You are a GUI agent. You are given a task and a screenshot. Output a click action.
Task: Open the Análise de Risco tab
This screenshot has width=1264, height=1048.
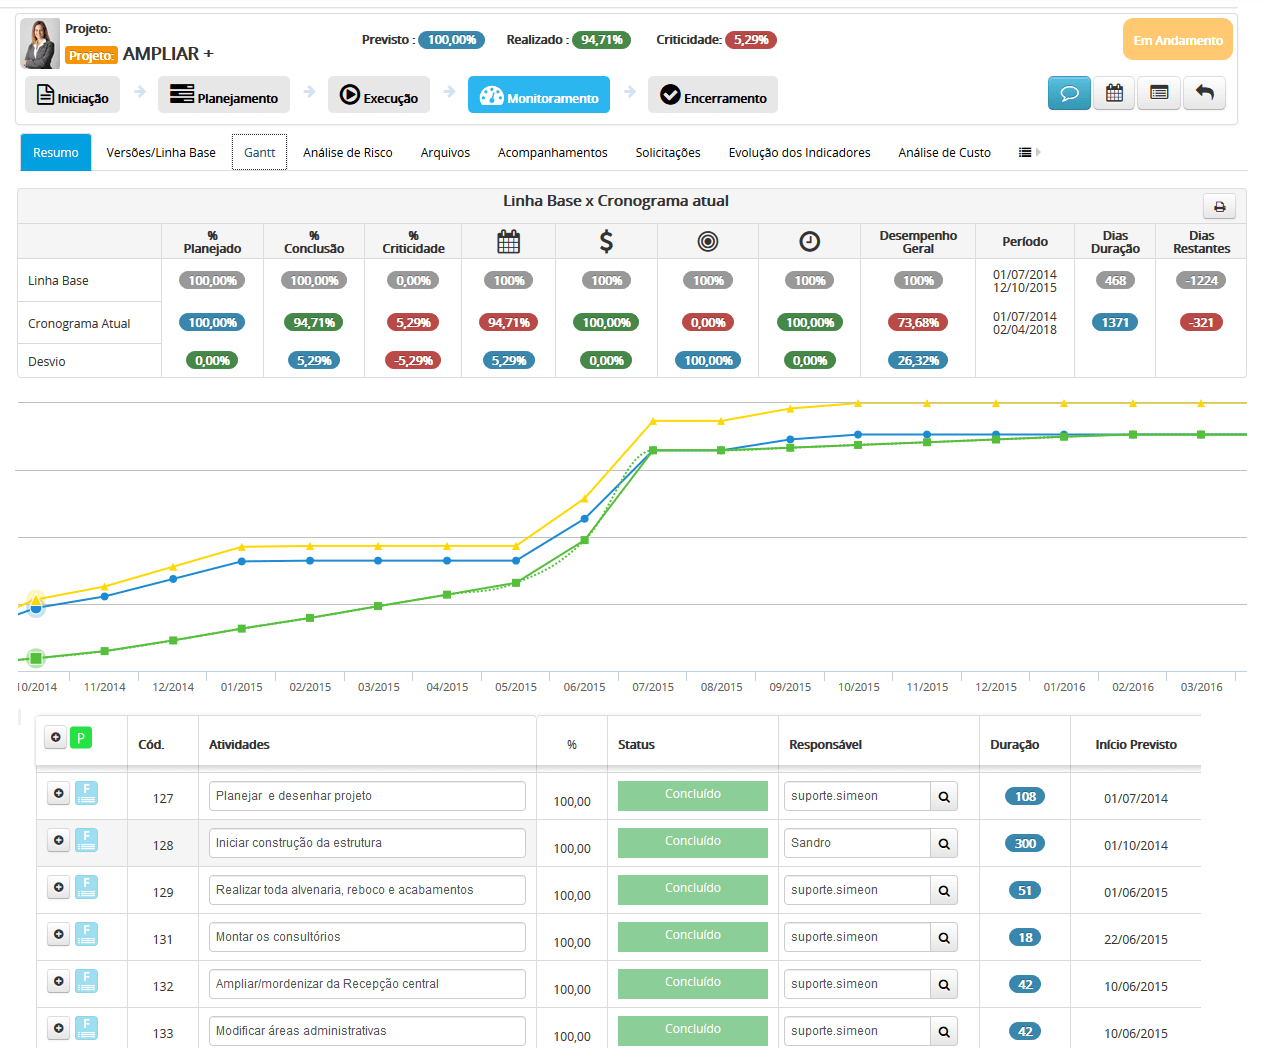[347, 153]
